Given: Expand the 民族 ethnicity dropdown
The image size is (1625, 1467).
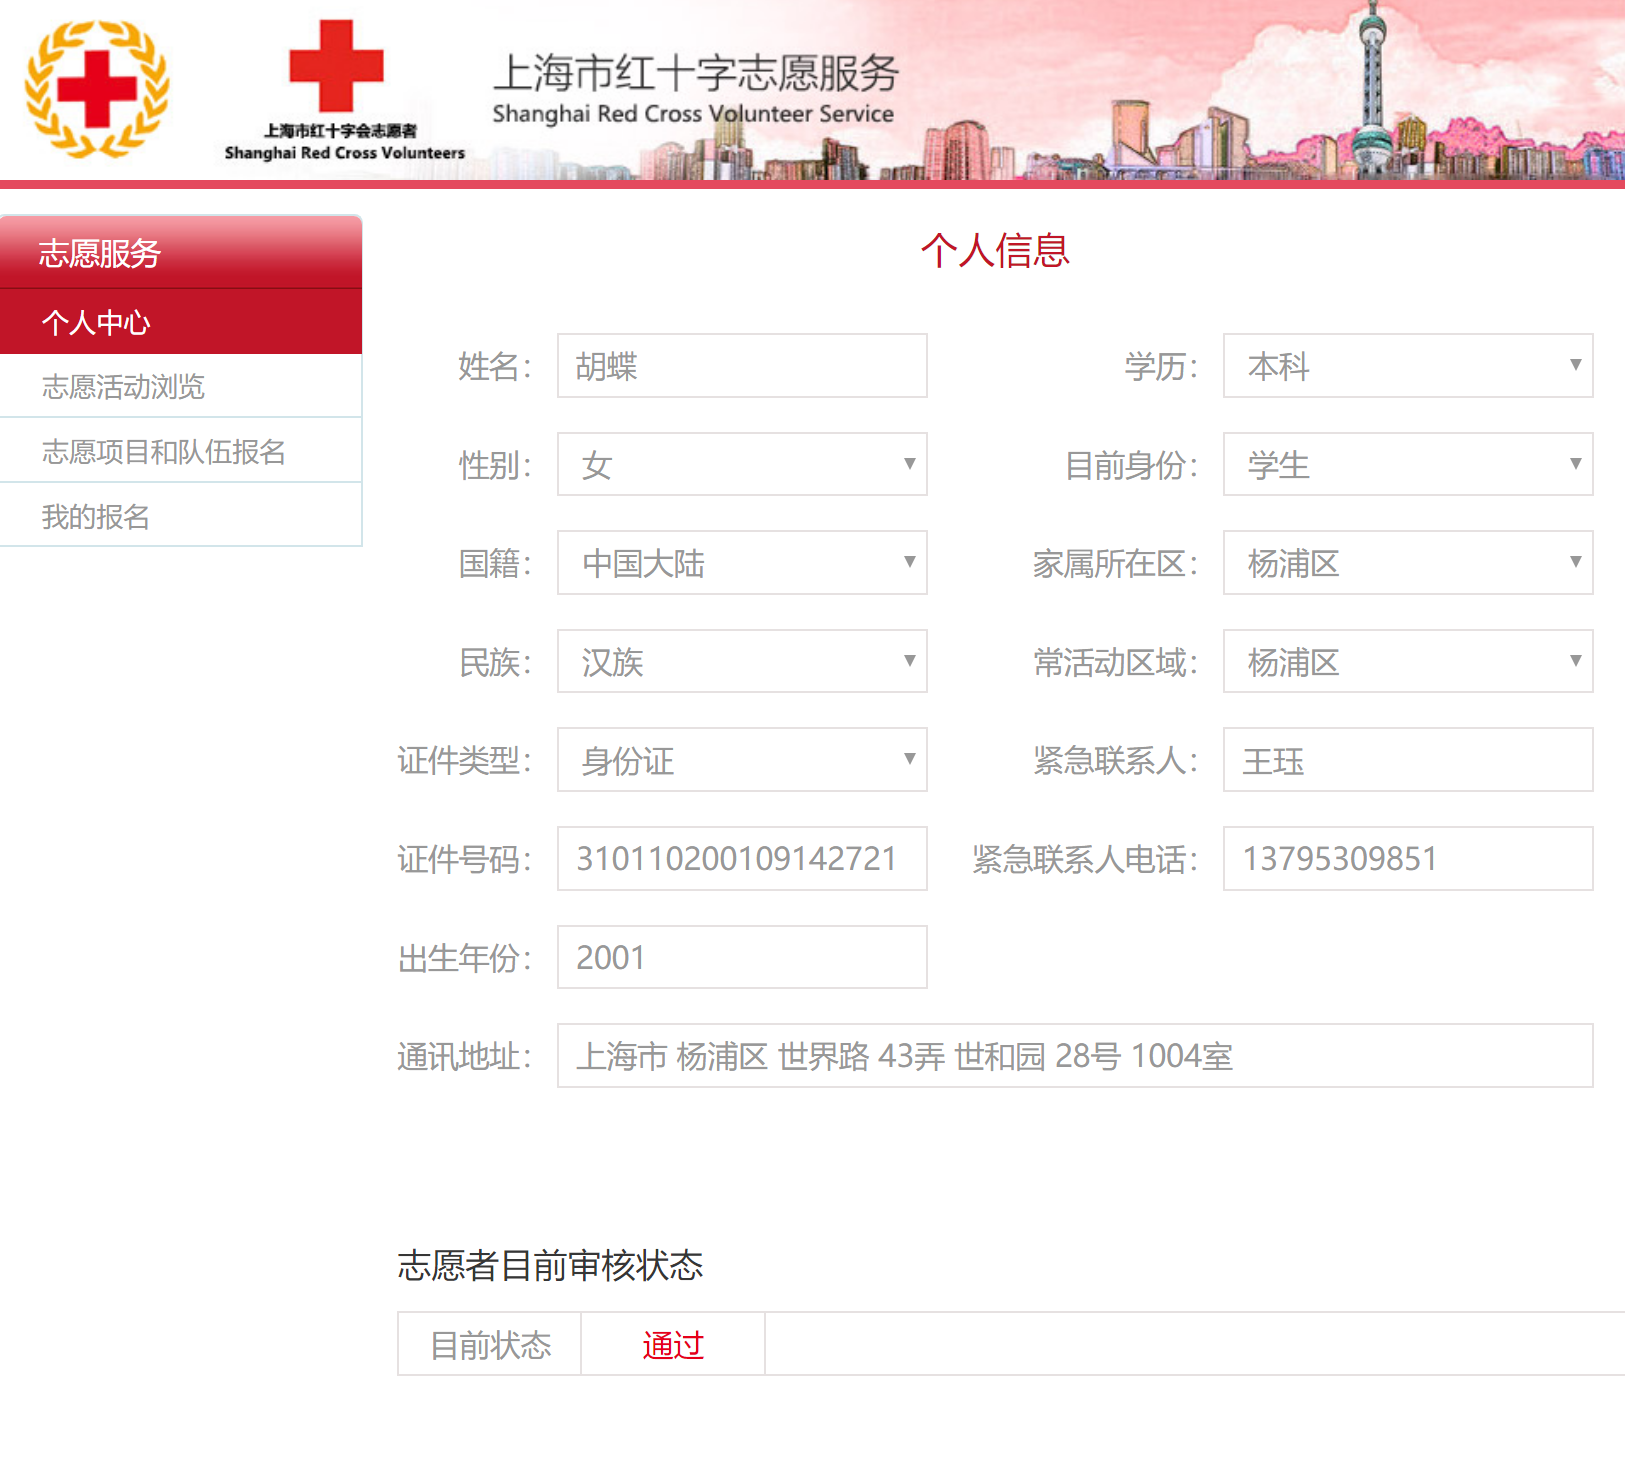Looking at the screenshot, I should (x=742, y=661).
